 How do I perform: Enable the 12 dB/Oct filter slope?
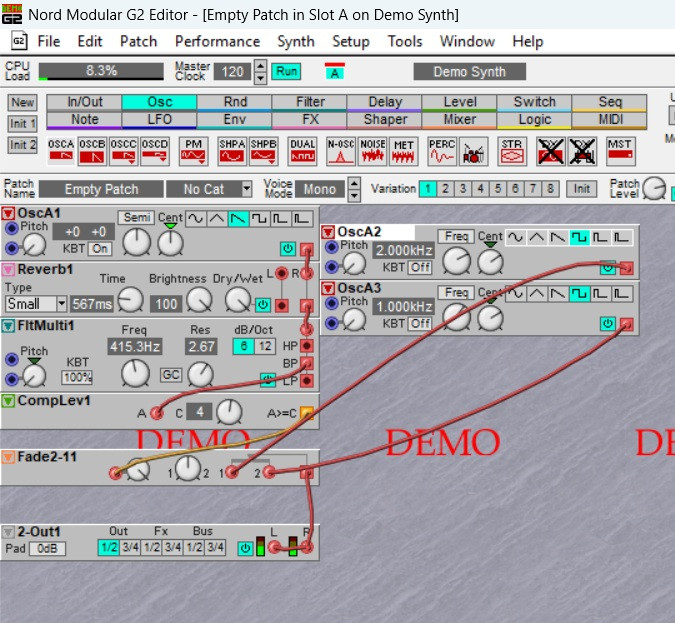[x=265, y=345]
